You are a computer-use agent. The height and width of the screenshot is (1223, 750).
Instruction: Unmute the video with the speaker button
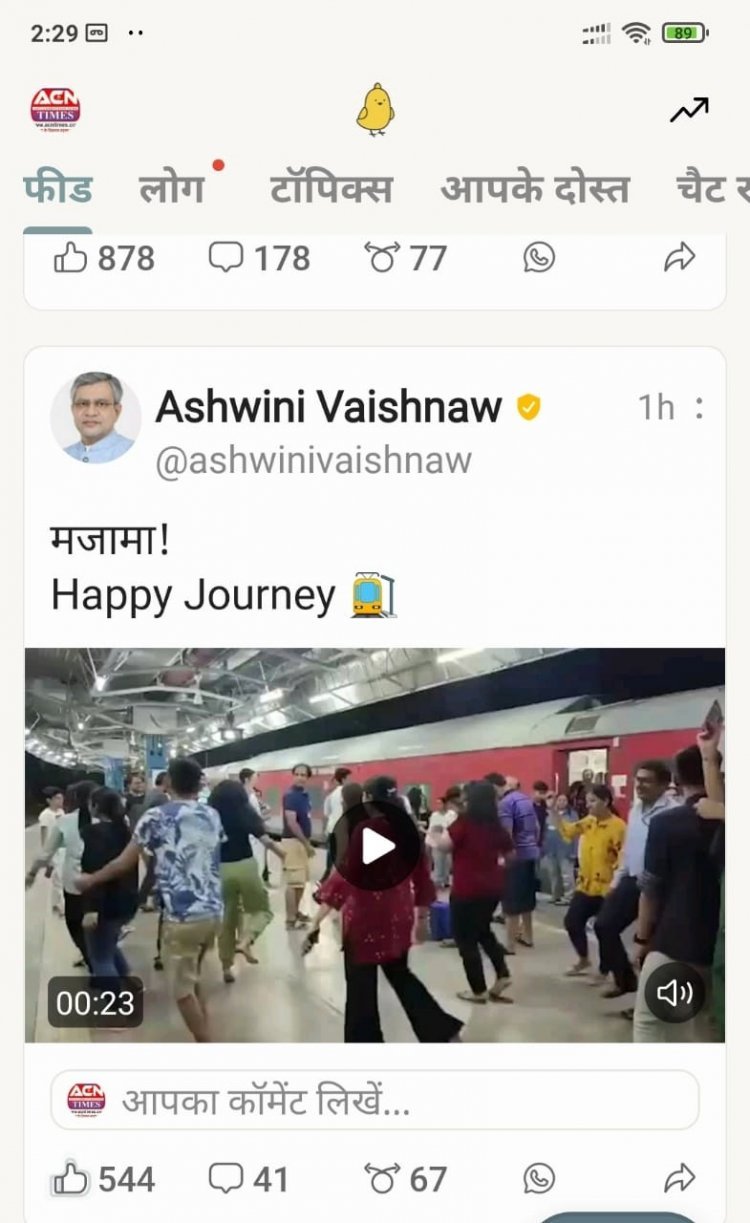coord(675,993)
